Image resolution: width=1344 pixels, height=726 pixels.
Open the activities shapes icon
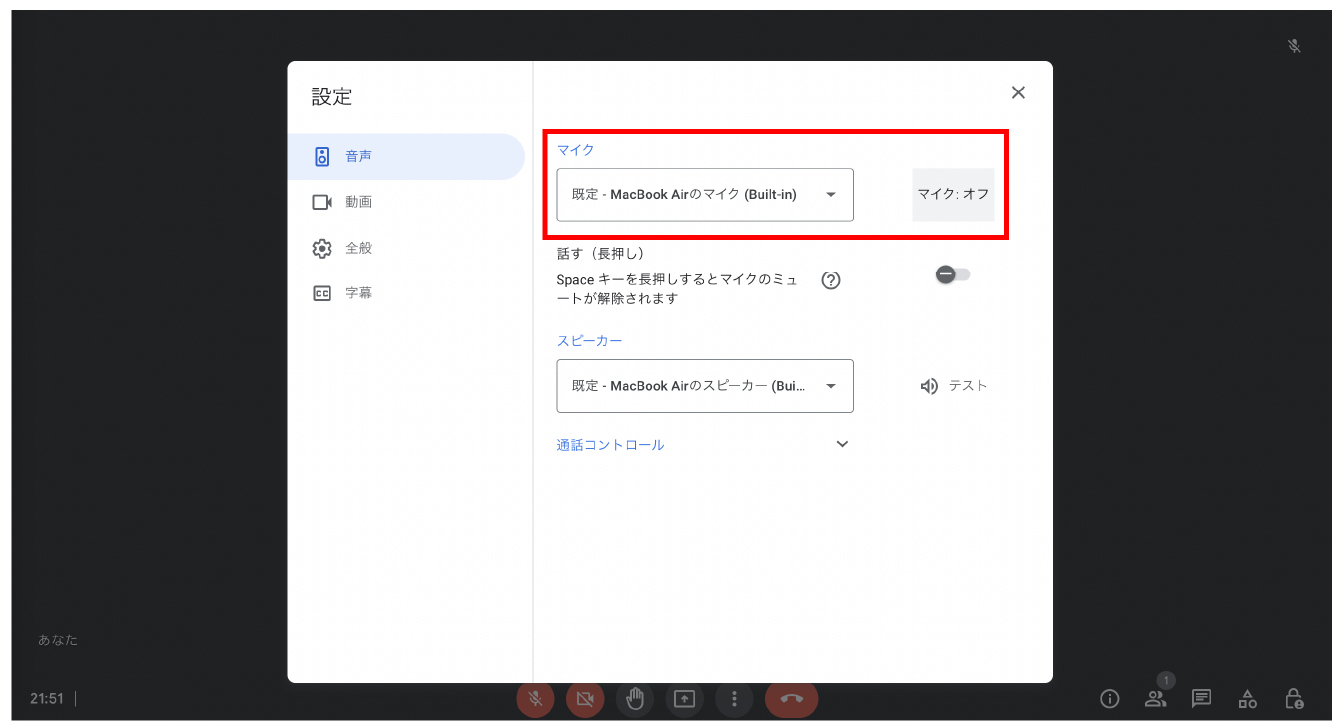point(1248,698)
